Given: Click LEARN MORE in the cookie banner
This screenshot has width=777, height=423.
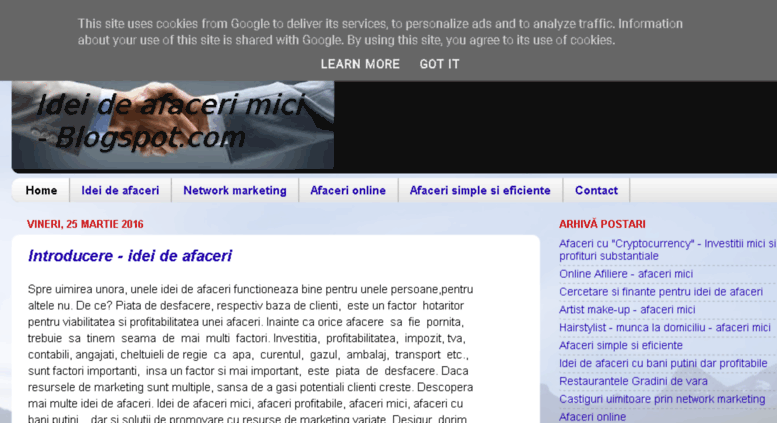Looking at the screenshot, I should coord(360,64).
